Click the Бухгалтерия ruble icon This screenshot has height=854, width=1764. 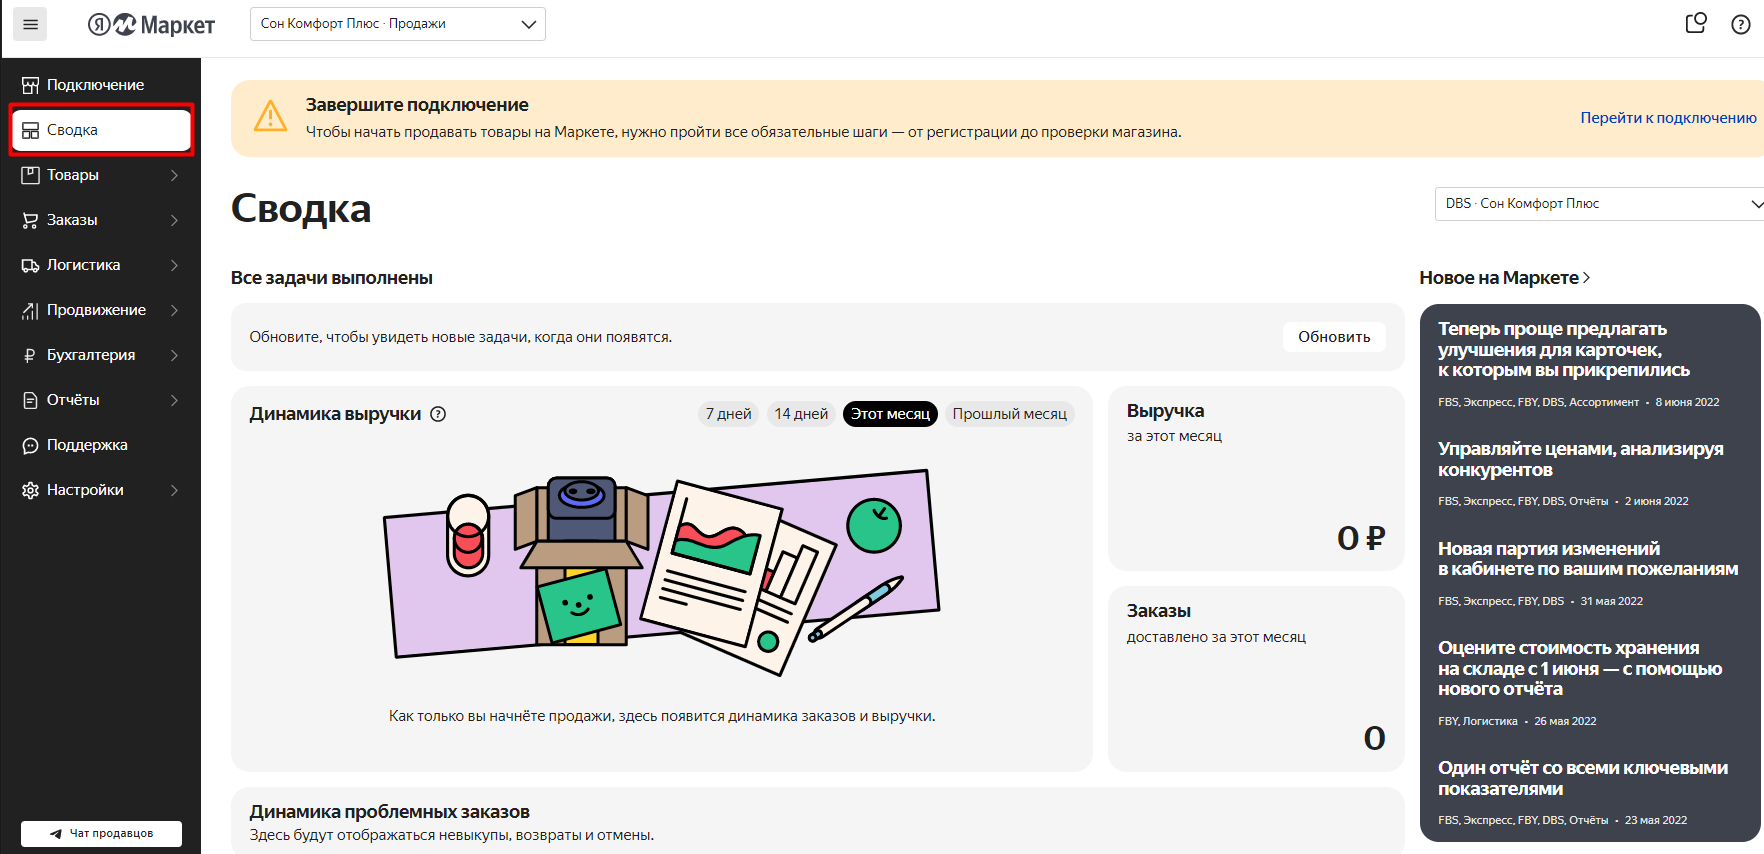coord(31,355)
